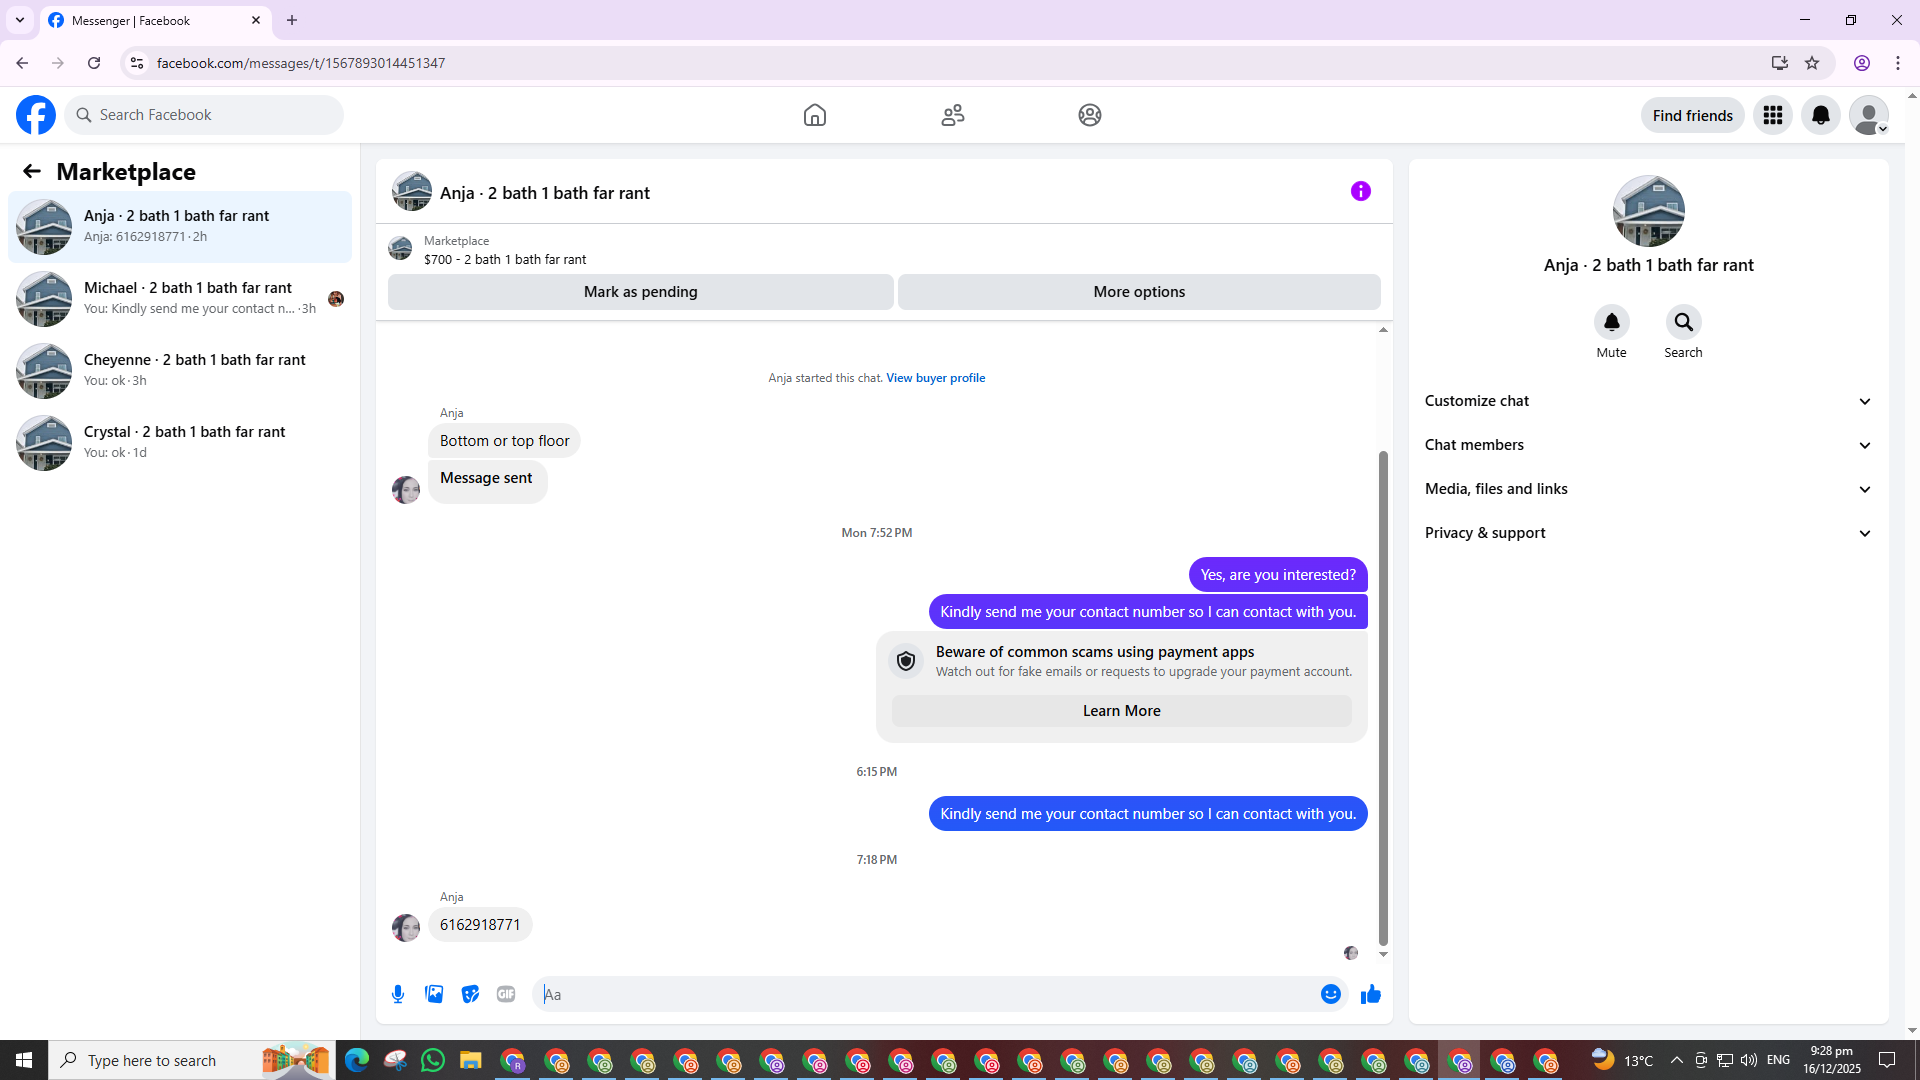Mark the listing as pending

coord(641,292)
